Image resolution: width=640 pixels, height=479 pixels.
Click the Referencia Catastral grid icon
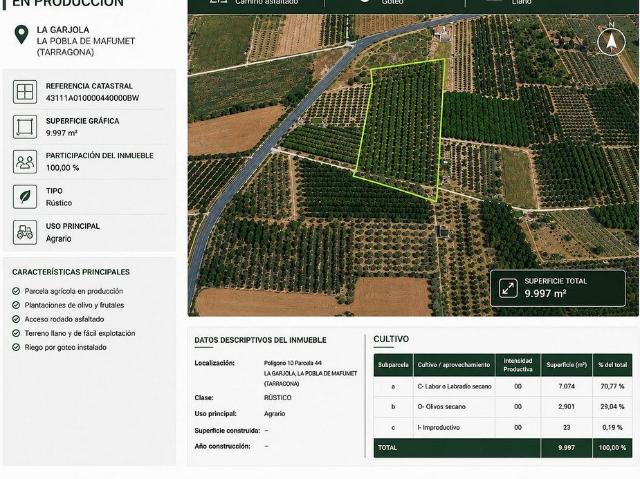click(x=25, y=92)
